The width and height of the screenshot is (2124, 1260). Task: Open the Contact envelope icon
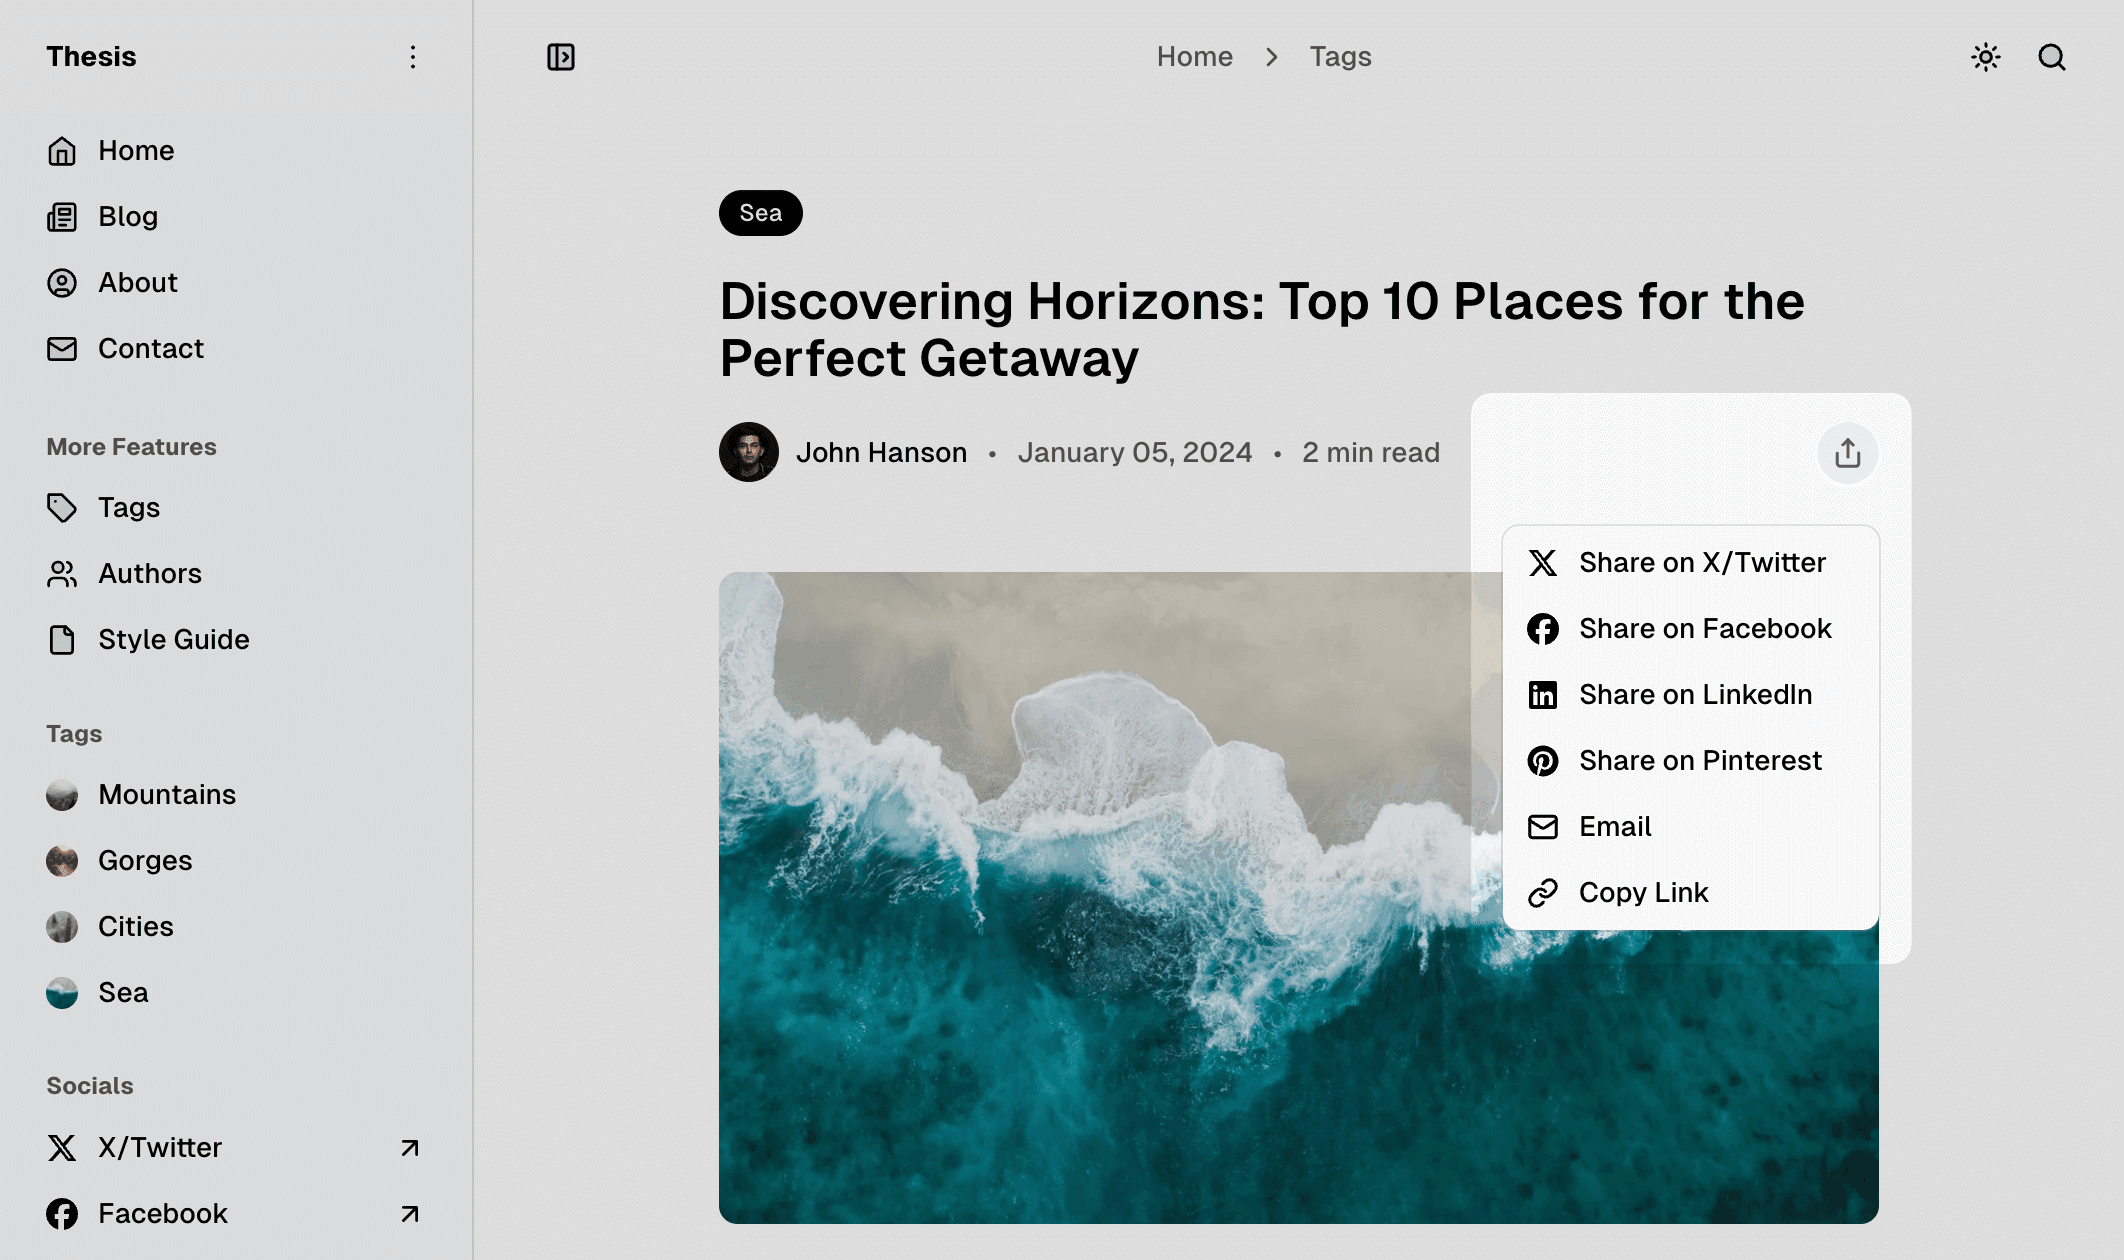(x=62, y=349)
